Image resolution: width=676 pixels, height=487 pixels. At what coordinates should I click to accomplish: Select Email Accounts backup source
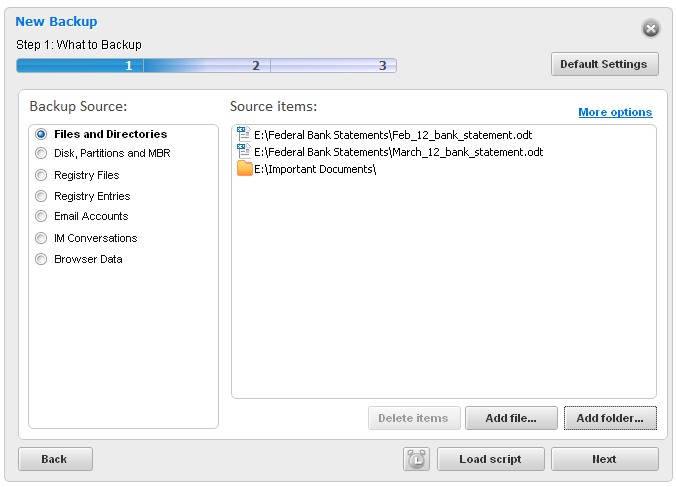pos(41,216)
